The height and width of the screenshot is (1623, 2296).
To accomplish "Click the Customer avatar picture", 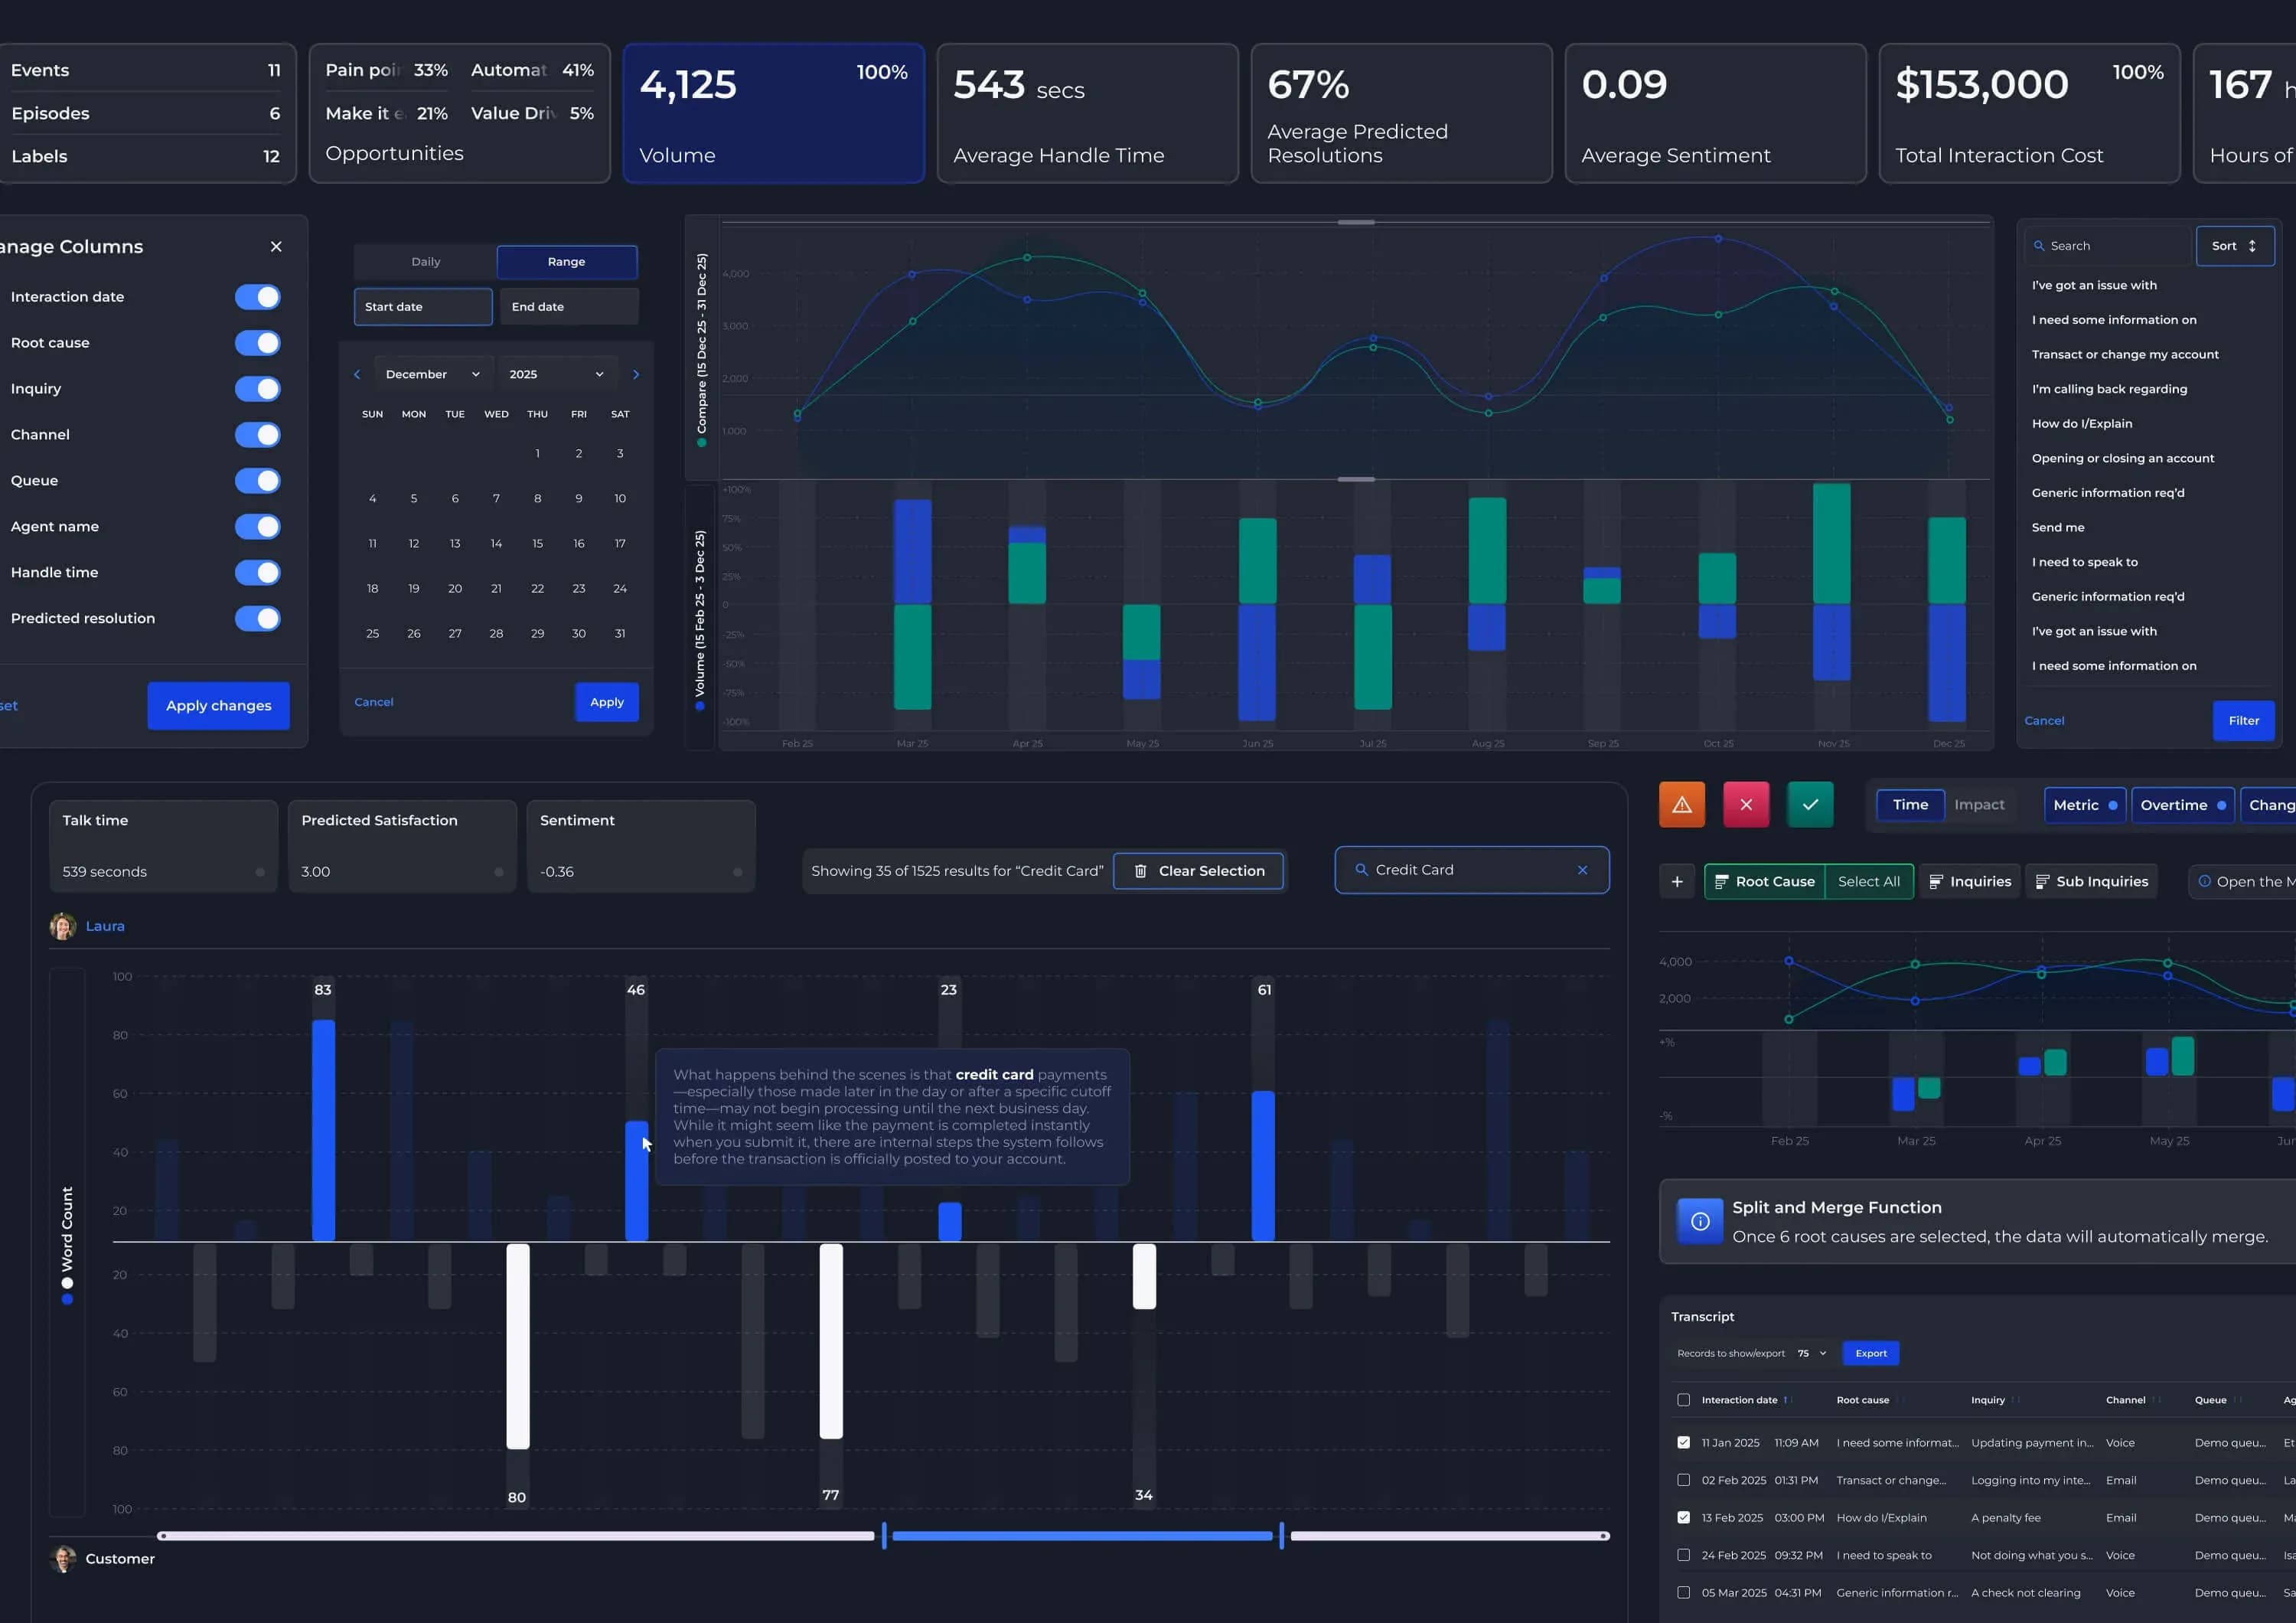I will click(63, 1559).
